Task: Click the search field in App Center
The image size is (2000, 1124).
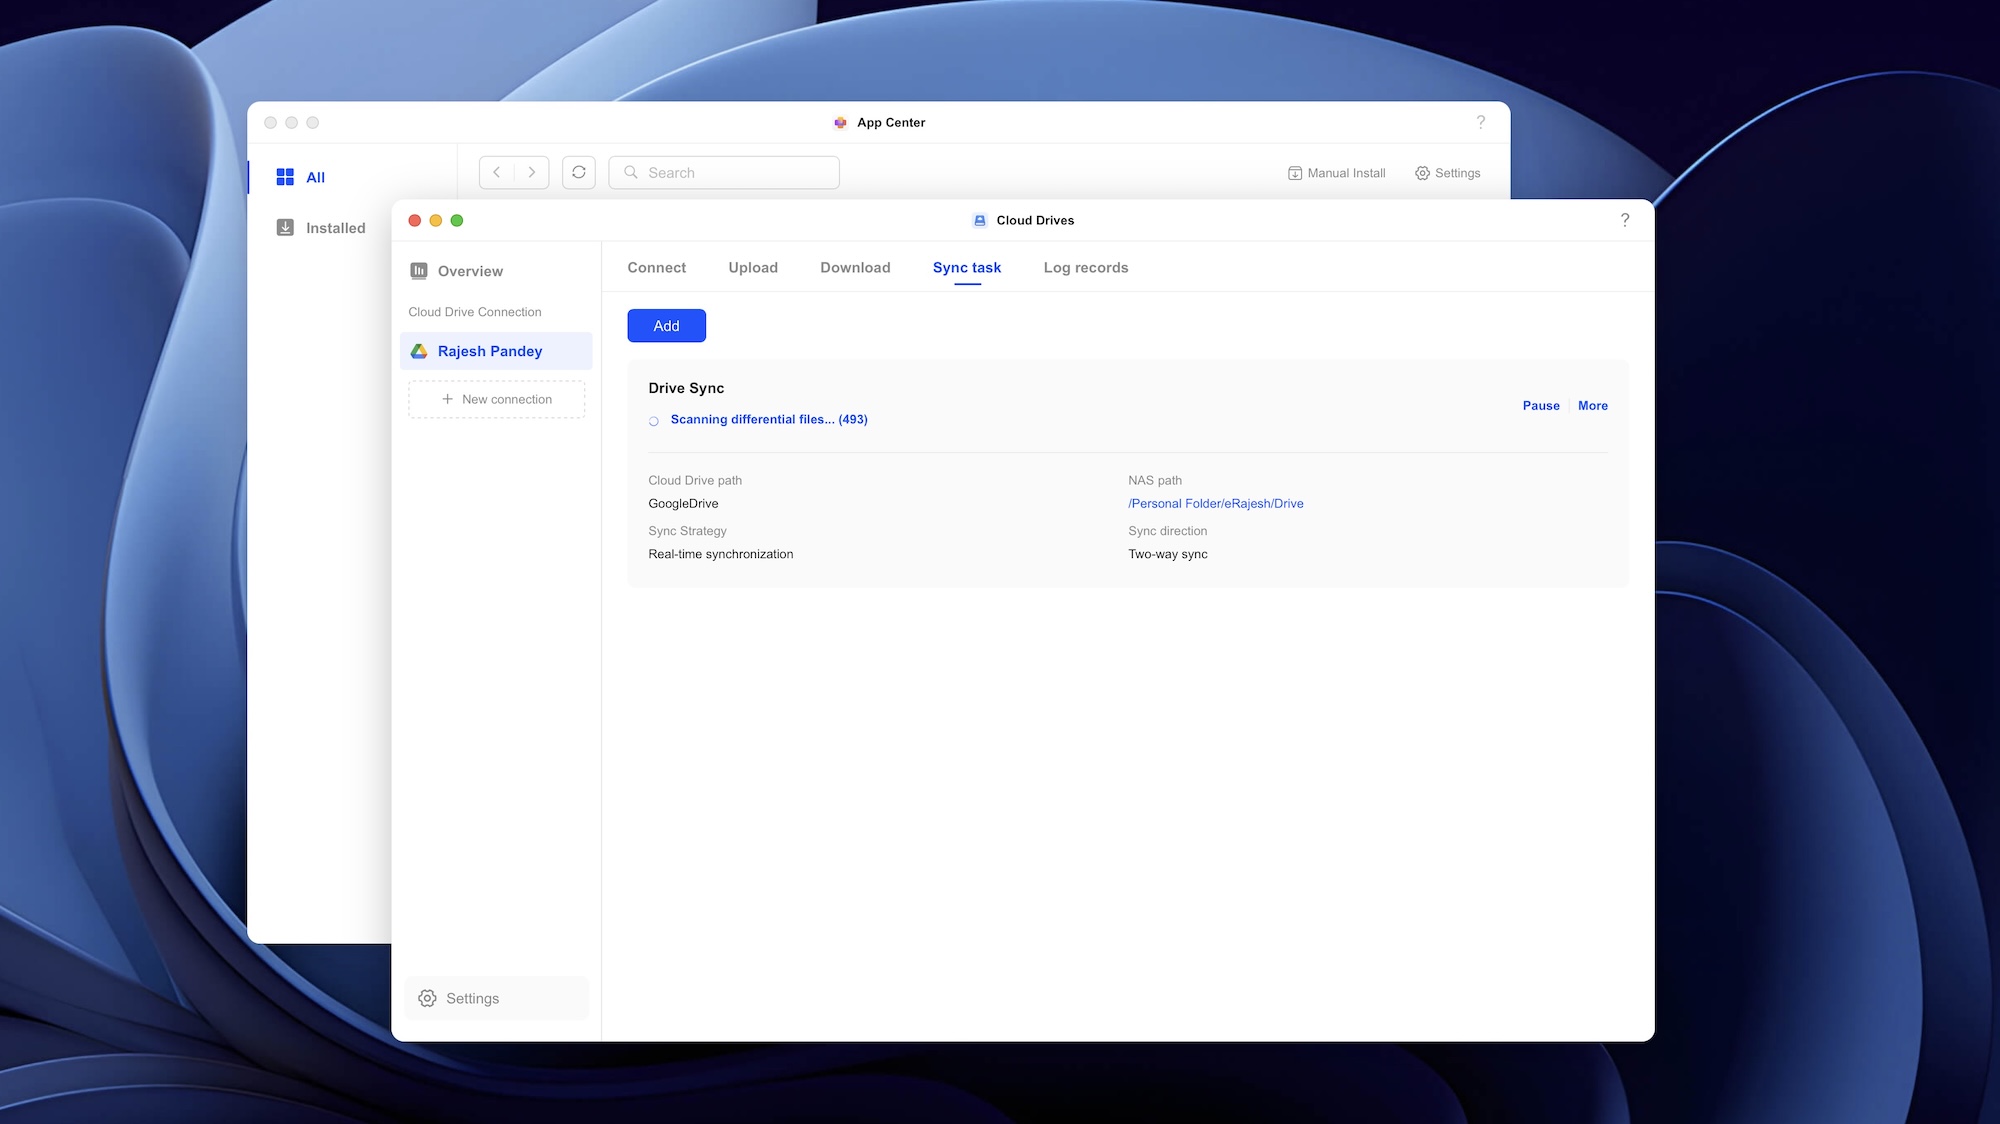Action: pos(724,172)
